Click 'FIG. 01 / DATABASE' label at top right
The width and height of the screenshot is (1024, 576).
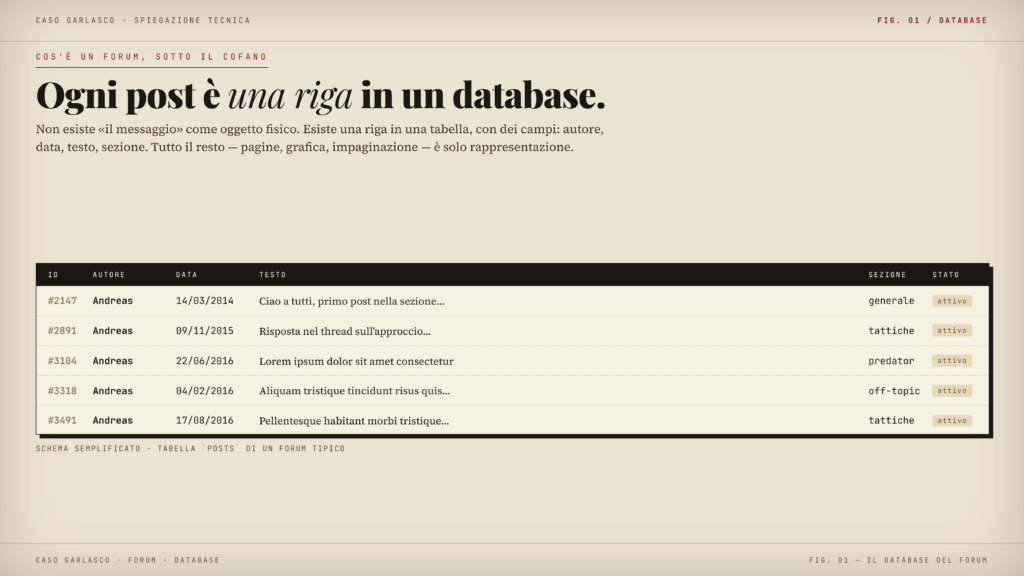[932, 20]
